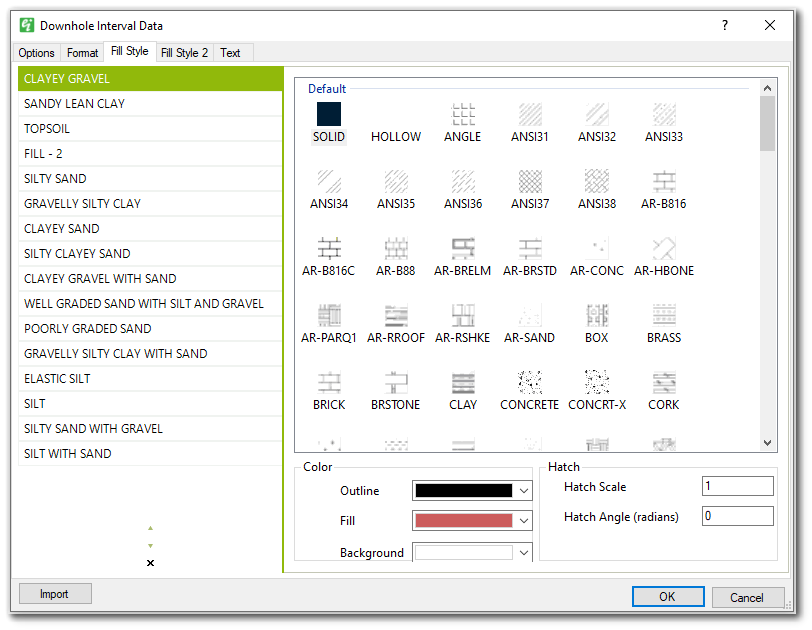Open the Background color dropdown

(522, 552)
